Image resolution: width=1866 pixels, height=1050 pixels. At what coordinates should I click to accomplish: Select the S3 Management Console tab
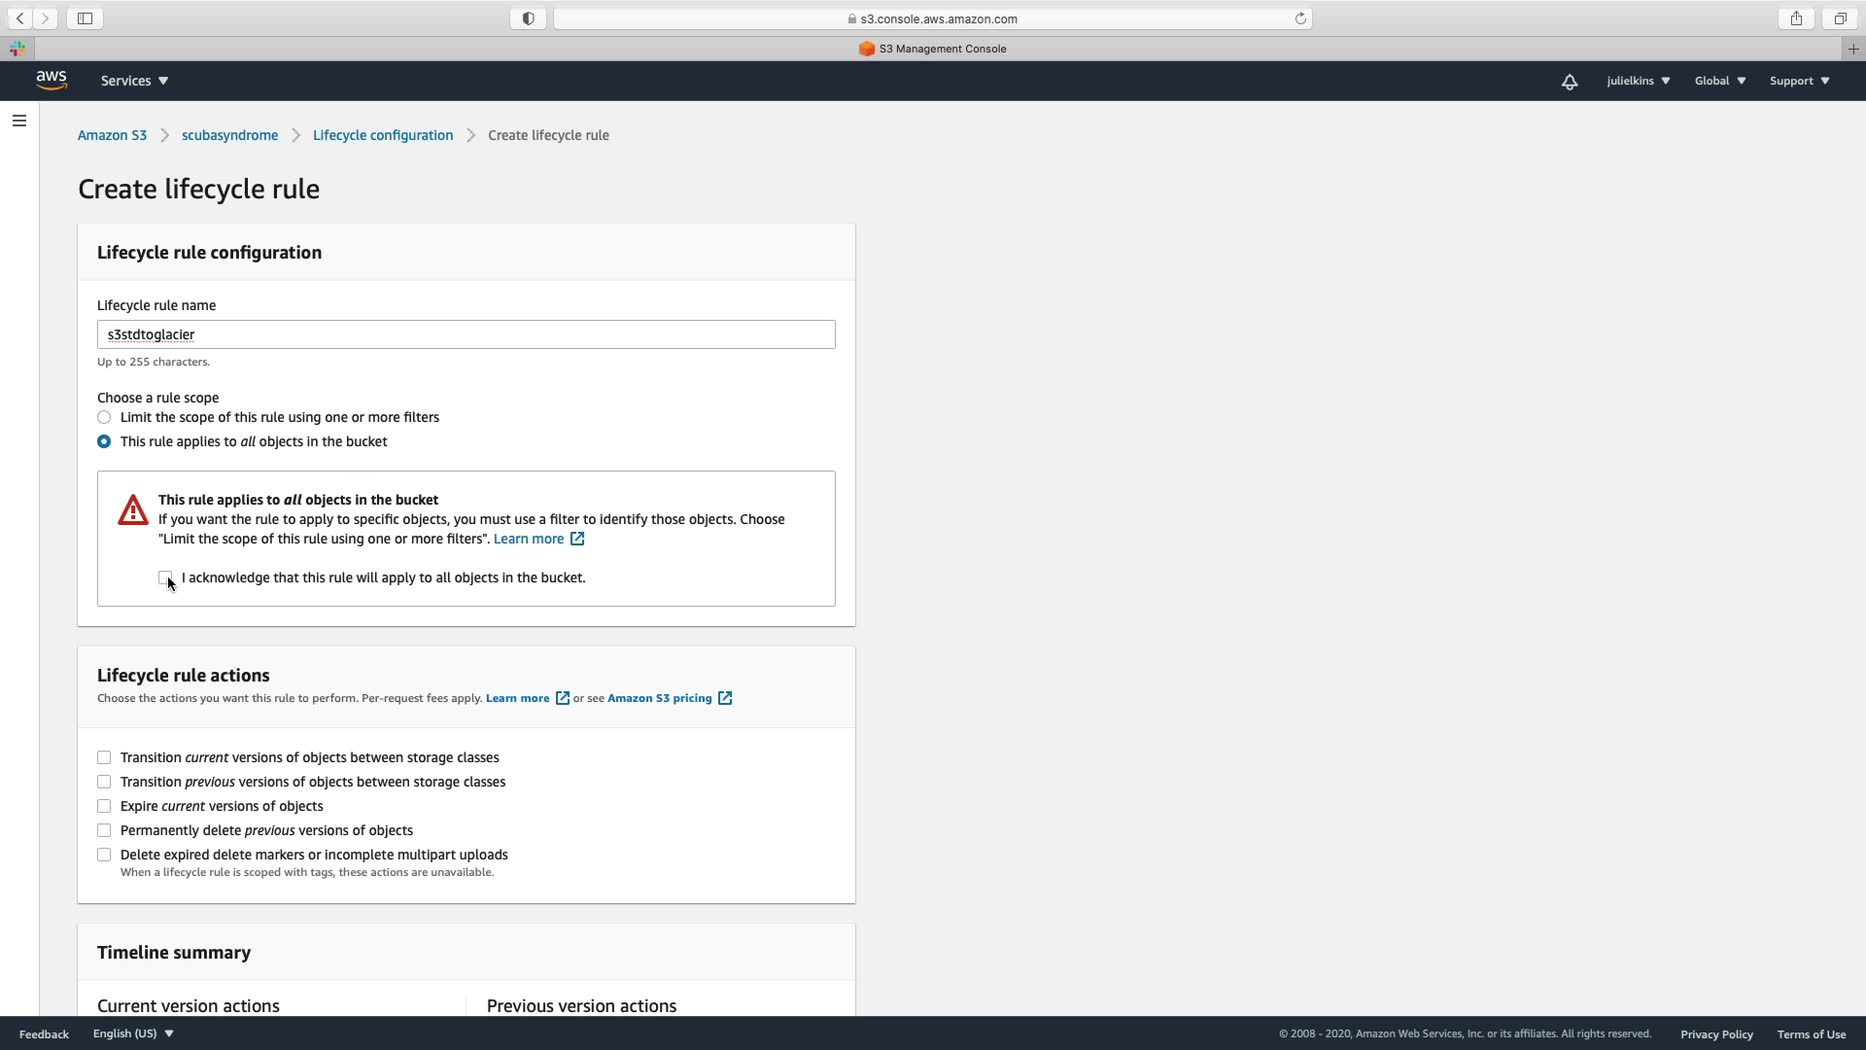pos(932,48)
